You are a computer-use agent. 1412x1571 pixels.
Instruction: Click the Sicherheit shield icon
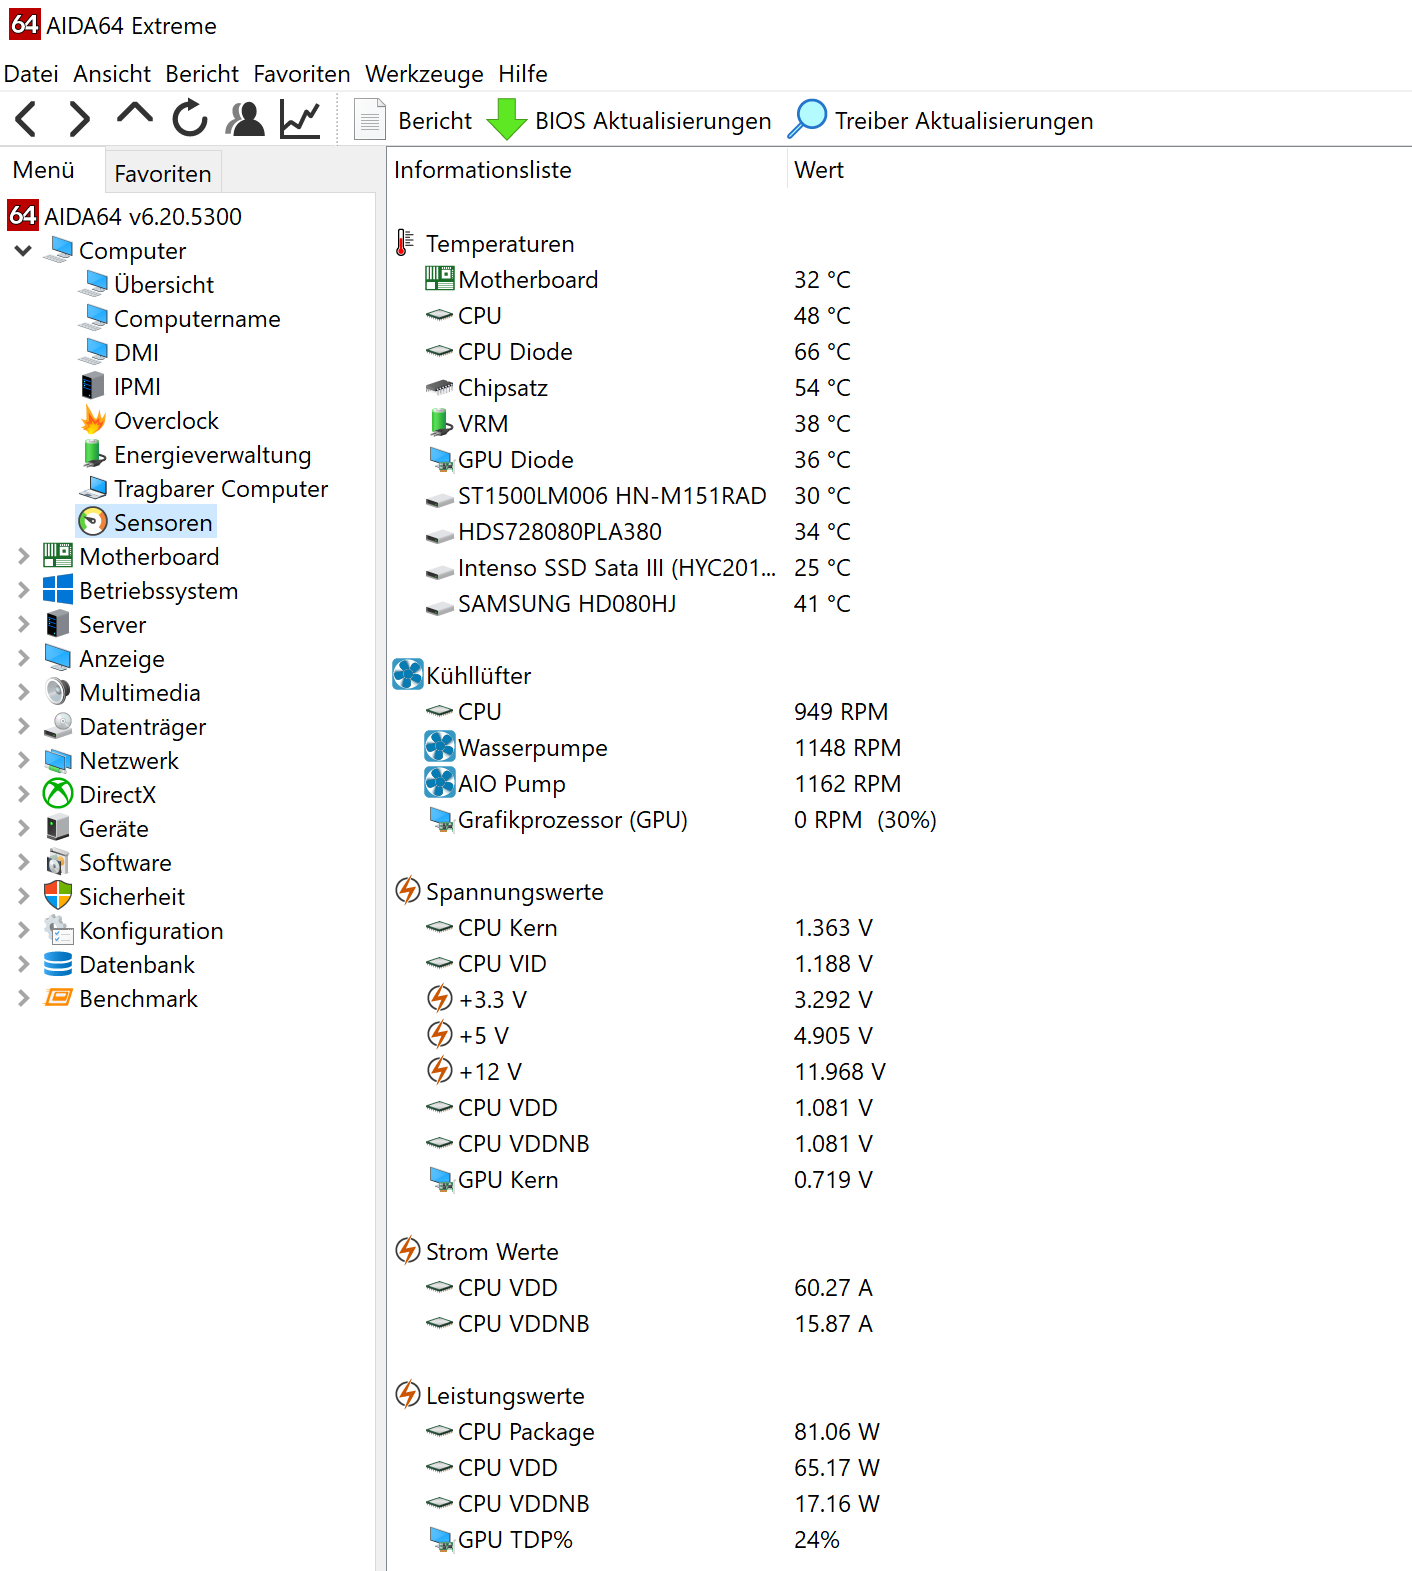coord(58,896)
